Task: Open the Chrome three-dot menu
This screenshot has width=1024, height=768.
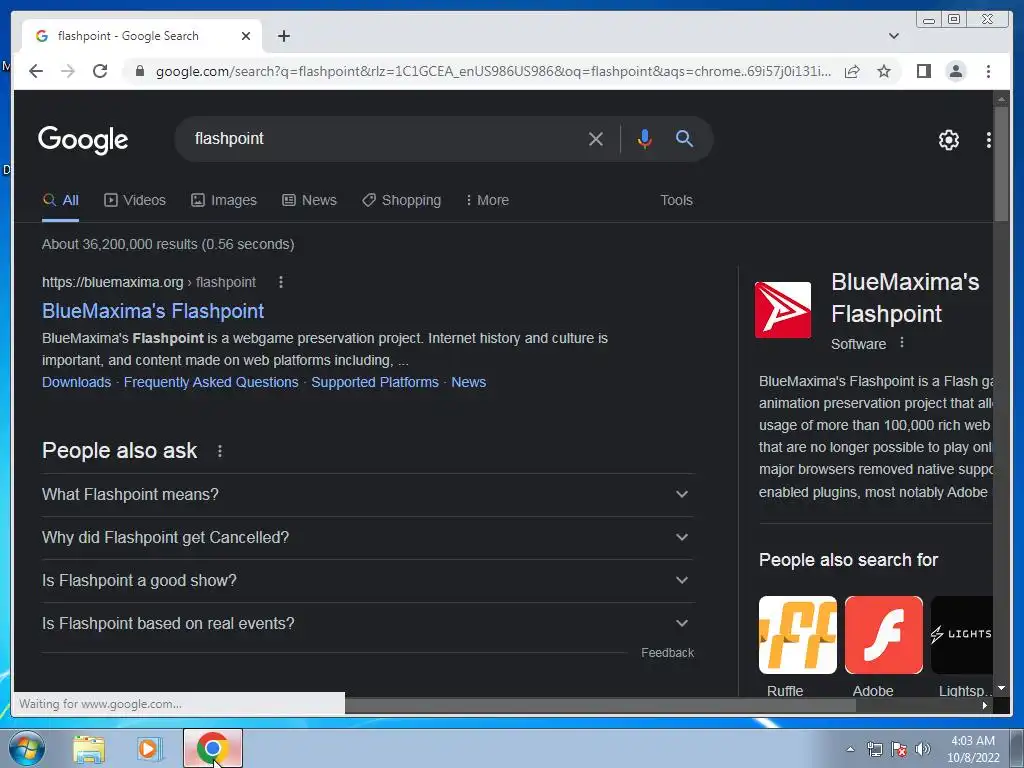Action: 988,71
